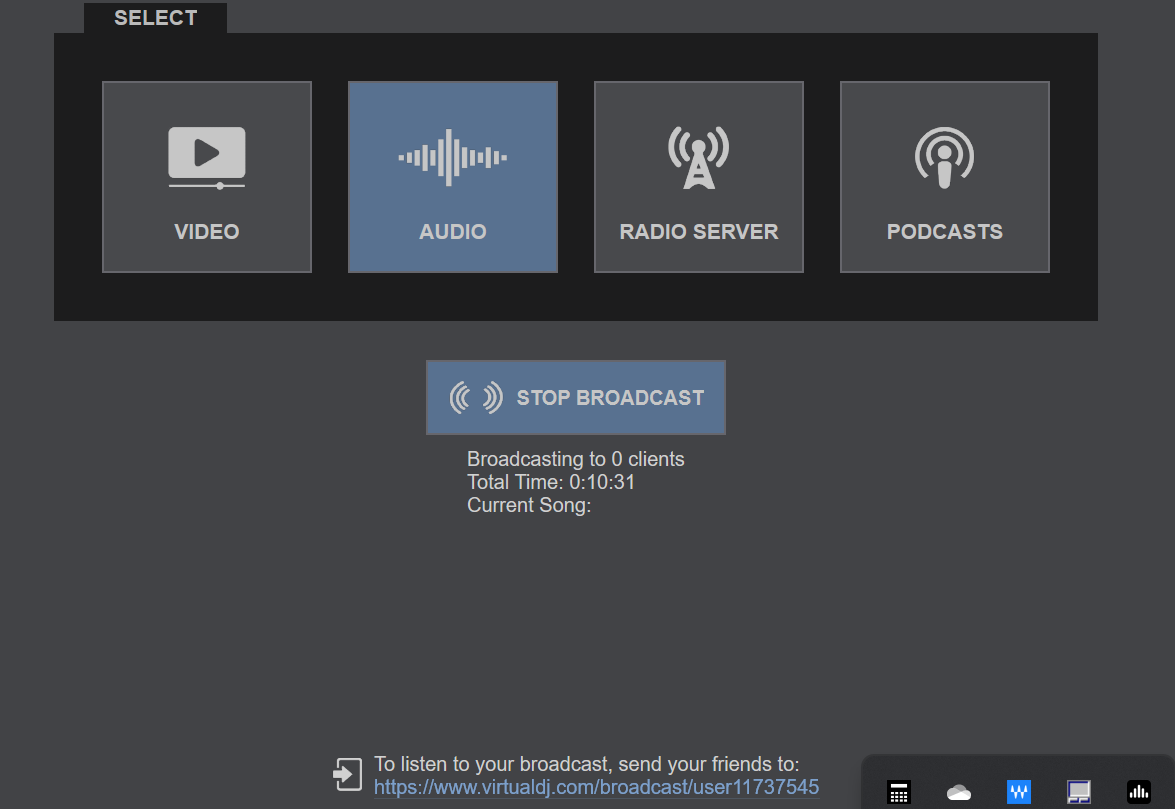
Task: Choose the RADIO SERVER label text
Action: tap(699, 232)
